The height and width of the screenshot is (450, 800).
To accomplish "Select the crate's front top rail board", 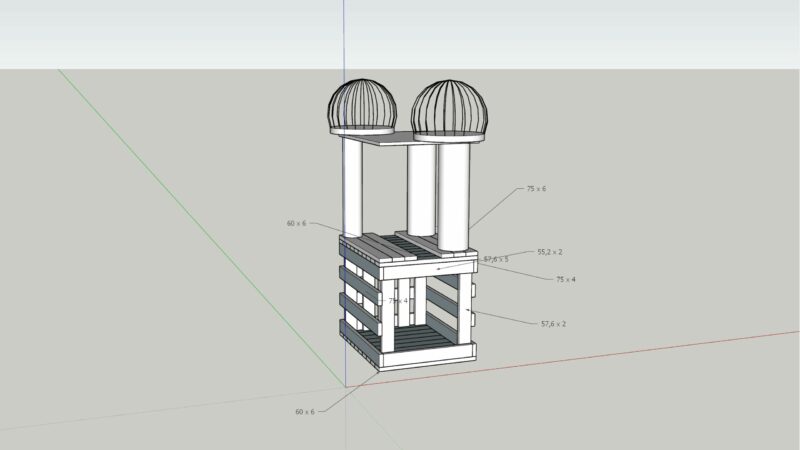I will tap(429, 267).
